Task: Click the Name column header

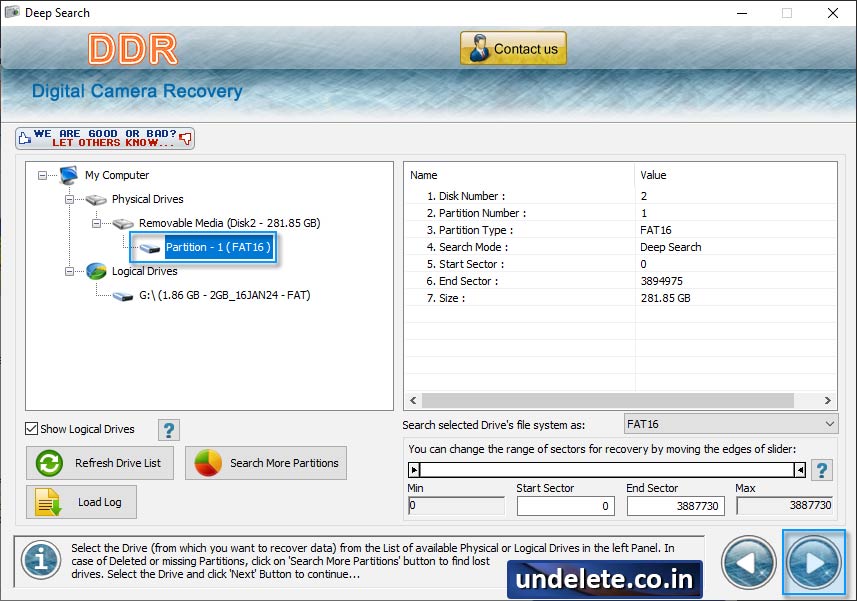Action: (x=520, y=175)
